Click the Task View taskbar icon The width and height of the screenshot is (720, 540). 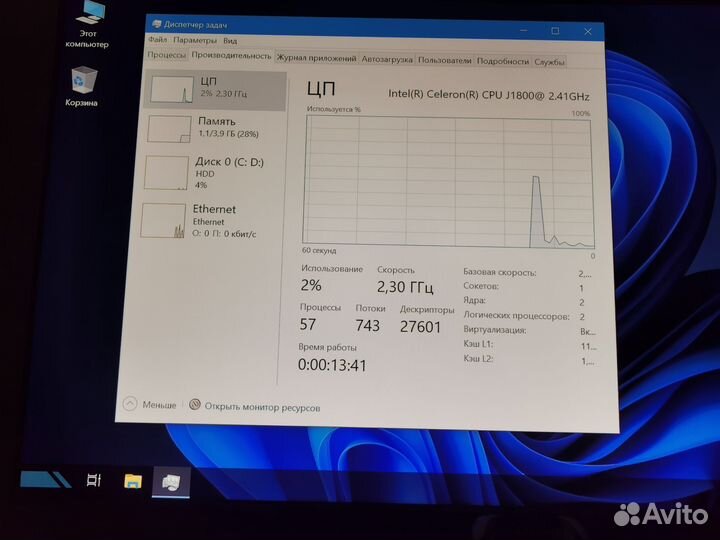[93, 480]
